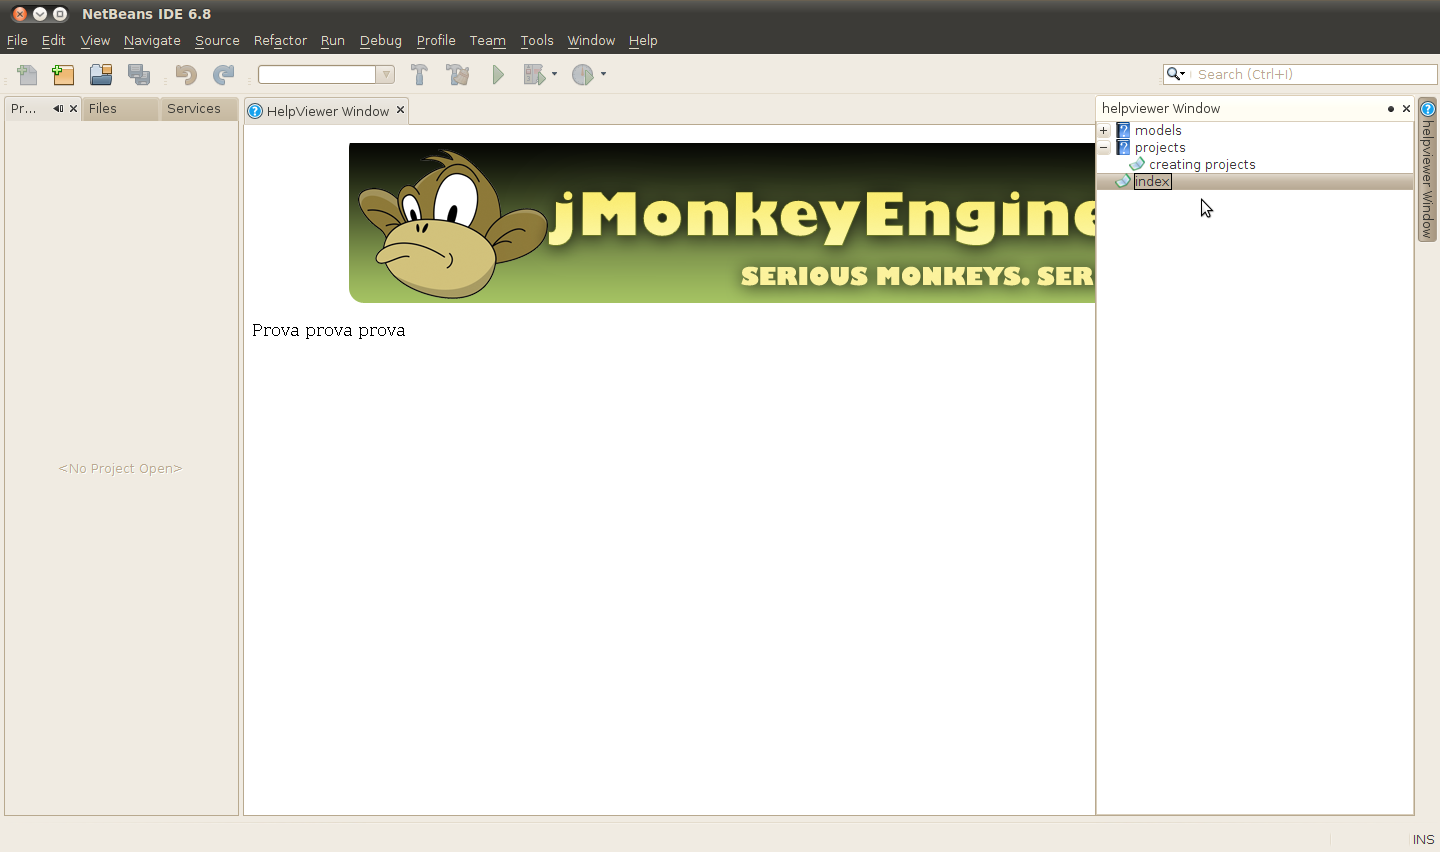The image size is (1440, 852).
Task: Open the Tools menu
Action: (537, 40)
